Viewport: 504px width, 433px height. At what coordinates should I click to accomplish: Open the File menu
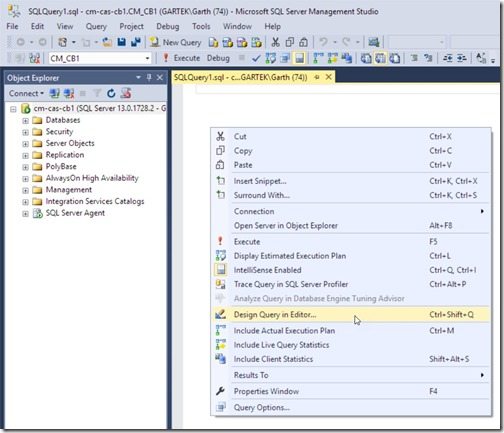[x=12, y=26]
